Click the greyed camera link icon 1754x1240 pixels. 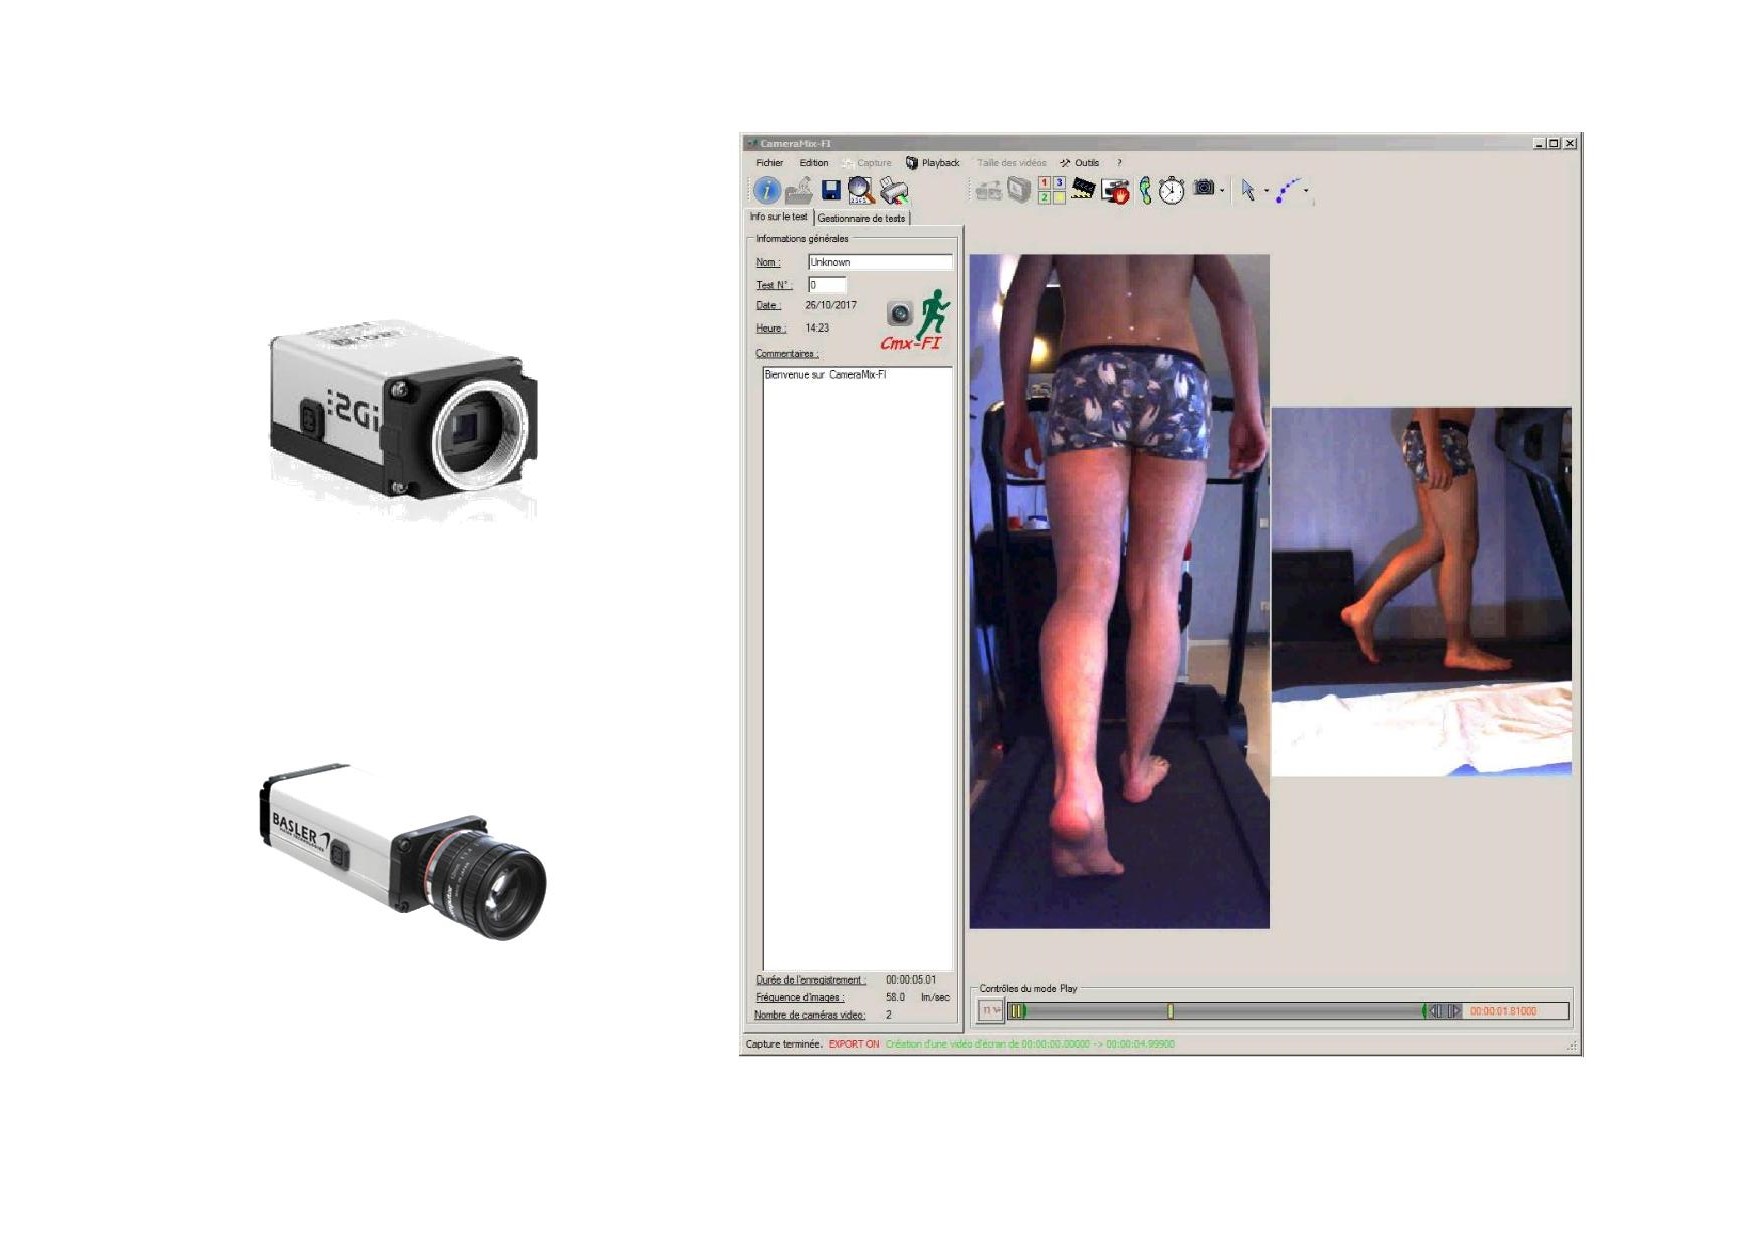coord(988,190)
